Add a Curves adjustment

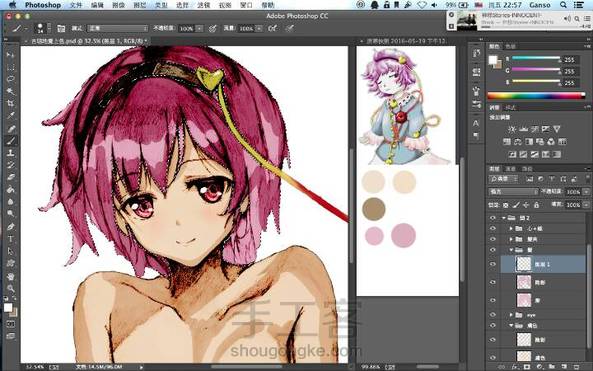tap(534, 129)
